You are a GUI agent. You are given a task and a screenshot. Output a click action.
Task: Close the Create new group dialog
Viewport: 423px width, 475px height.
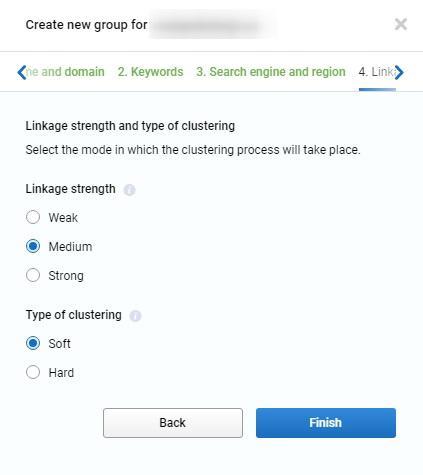(400, 24)
